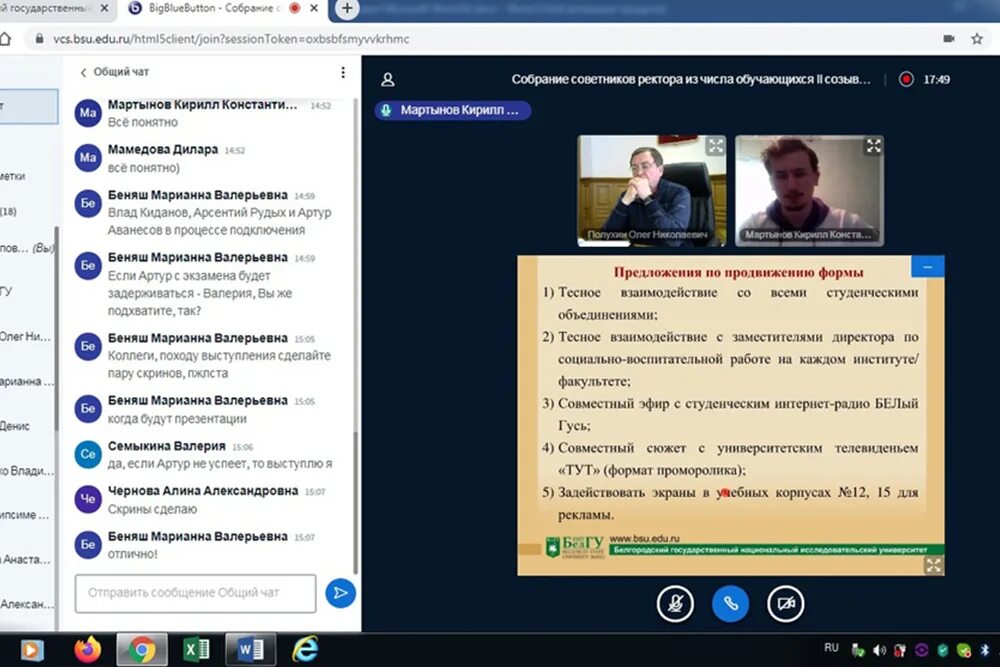
Task: Open a new browser tab
Action: coord(345,11)
